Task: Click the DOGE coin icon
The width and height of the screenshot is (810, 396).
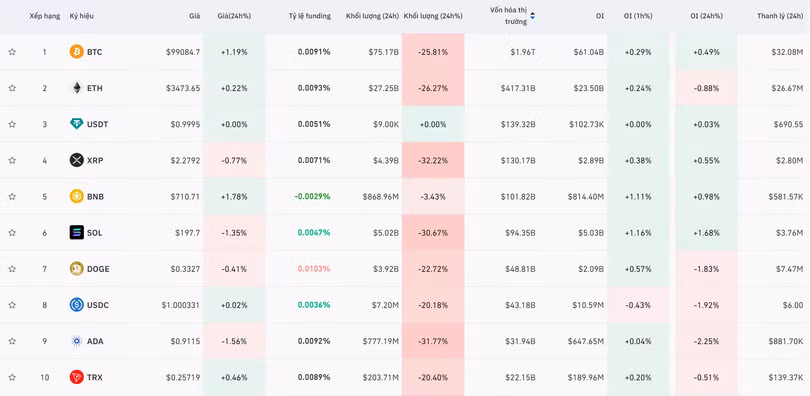Action: (76, 268)
